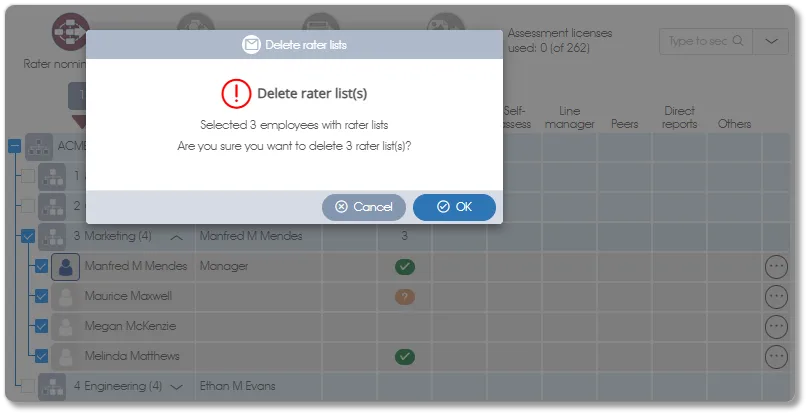This screenshot has width=810, height=417.
Task: Collapse the ACME root tree node
Action: point(14,146)
